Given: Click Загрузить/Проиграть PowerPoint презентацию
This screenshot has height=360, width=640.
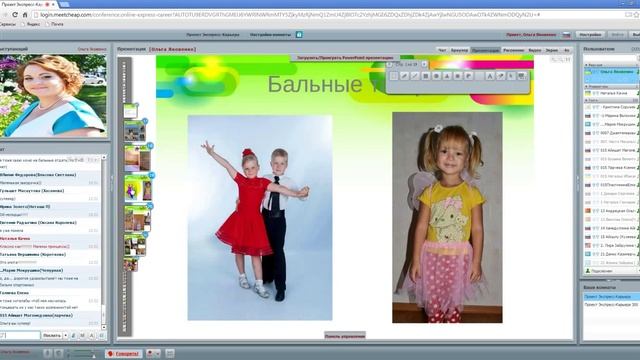Looking at the screenshot, I should pos(345,58).
